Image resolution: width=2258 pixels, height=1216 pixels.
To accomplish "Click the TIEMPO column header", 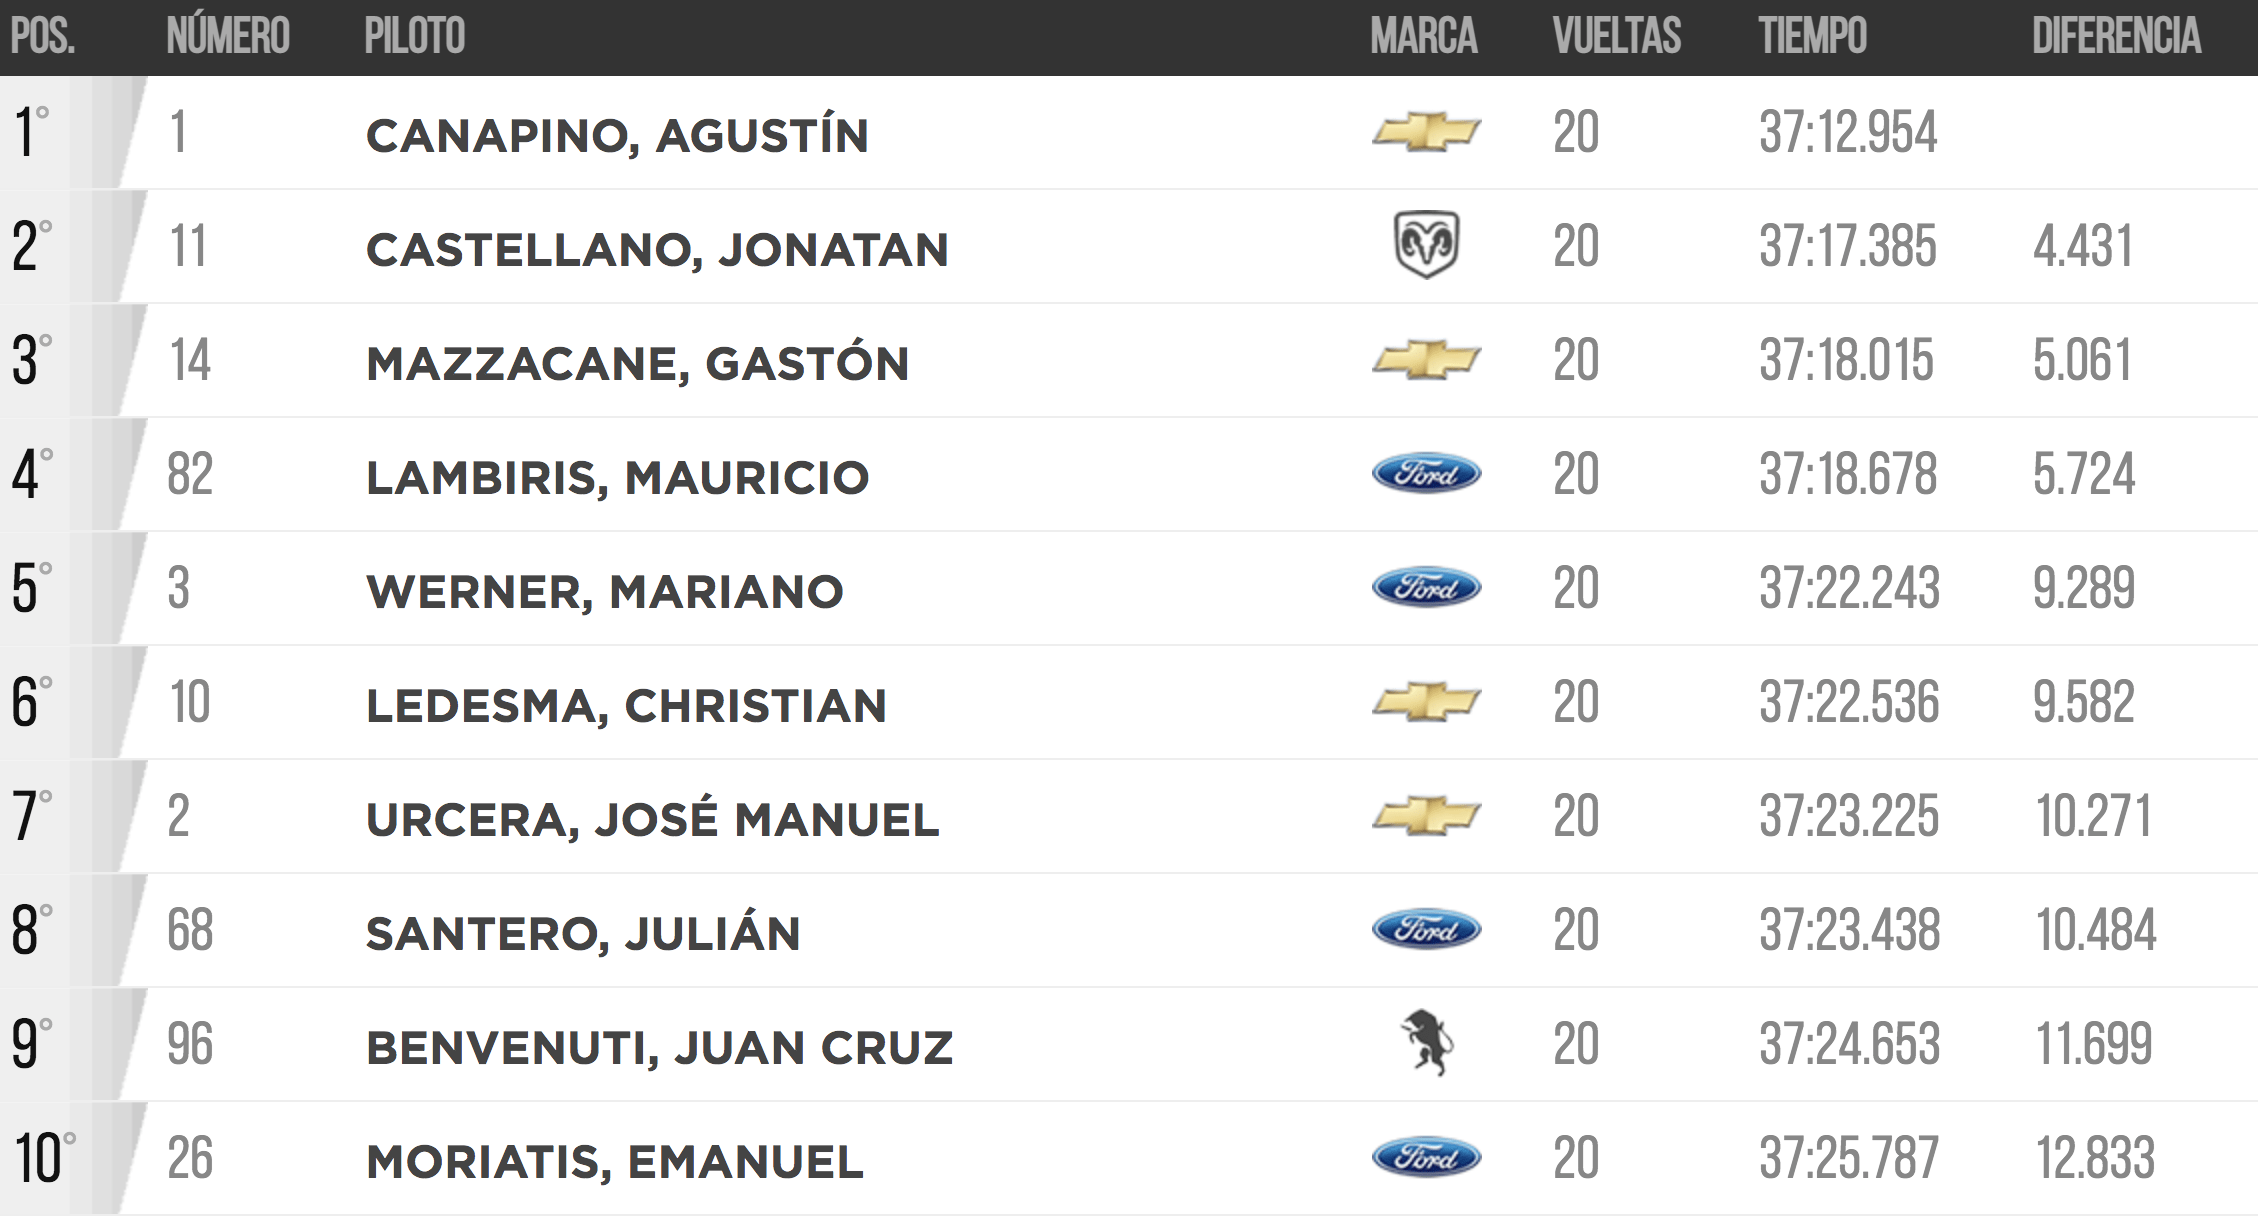I will pos(1813,36).
